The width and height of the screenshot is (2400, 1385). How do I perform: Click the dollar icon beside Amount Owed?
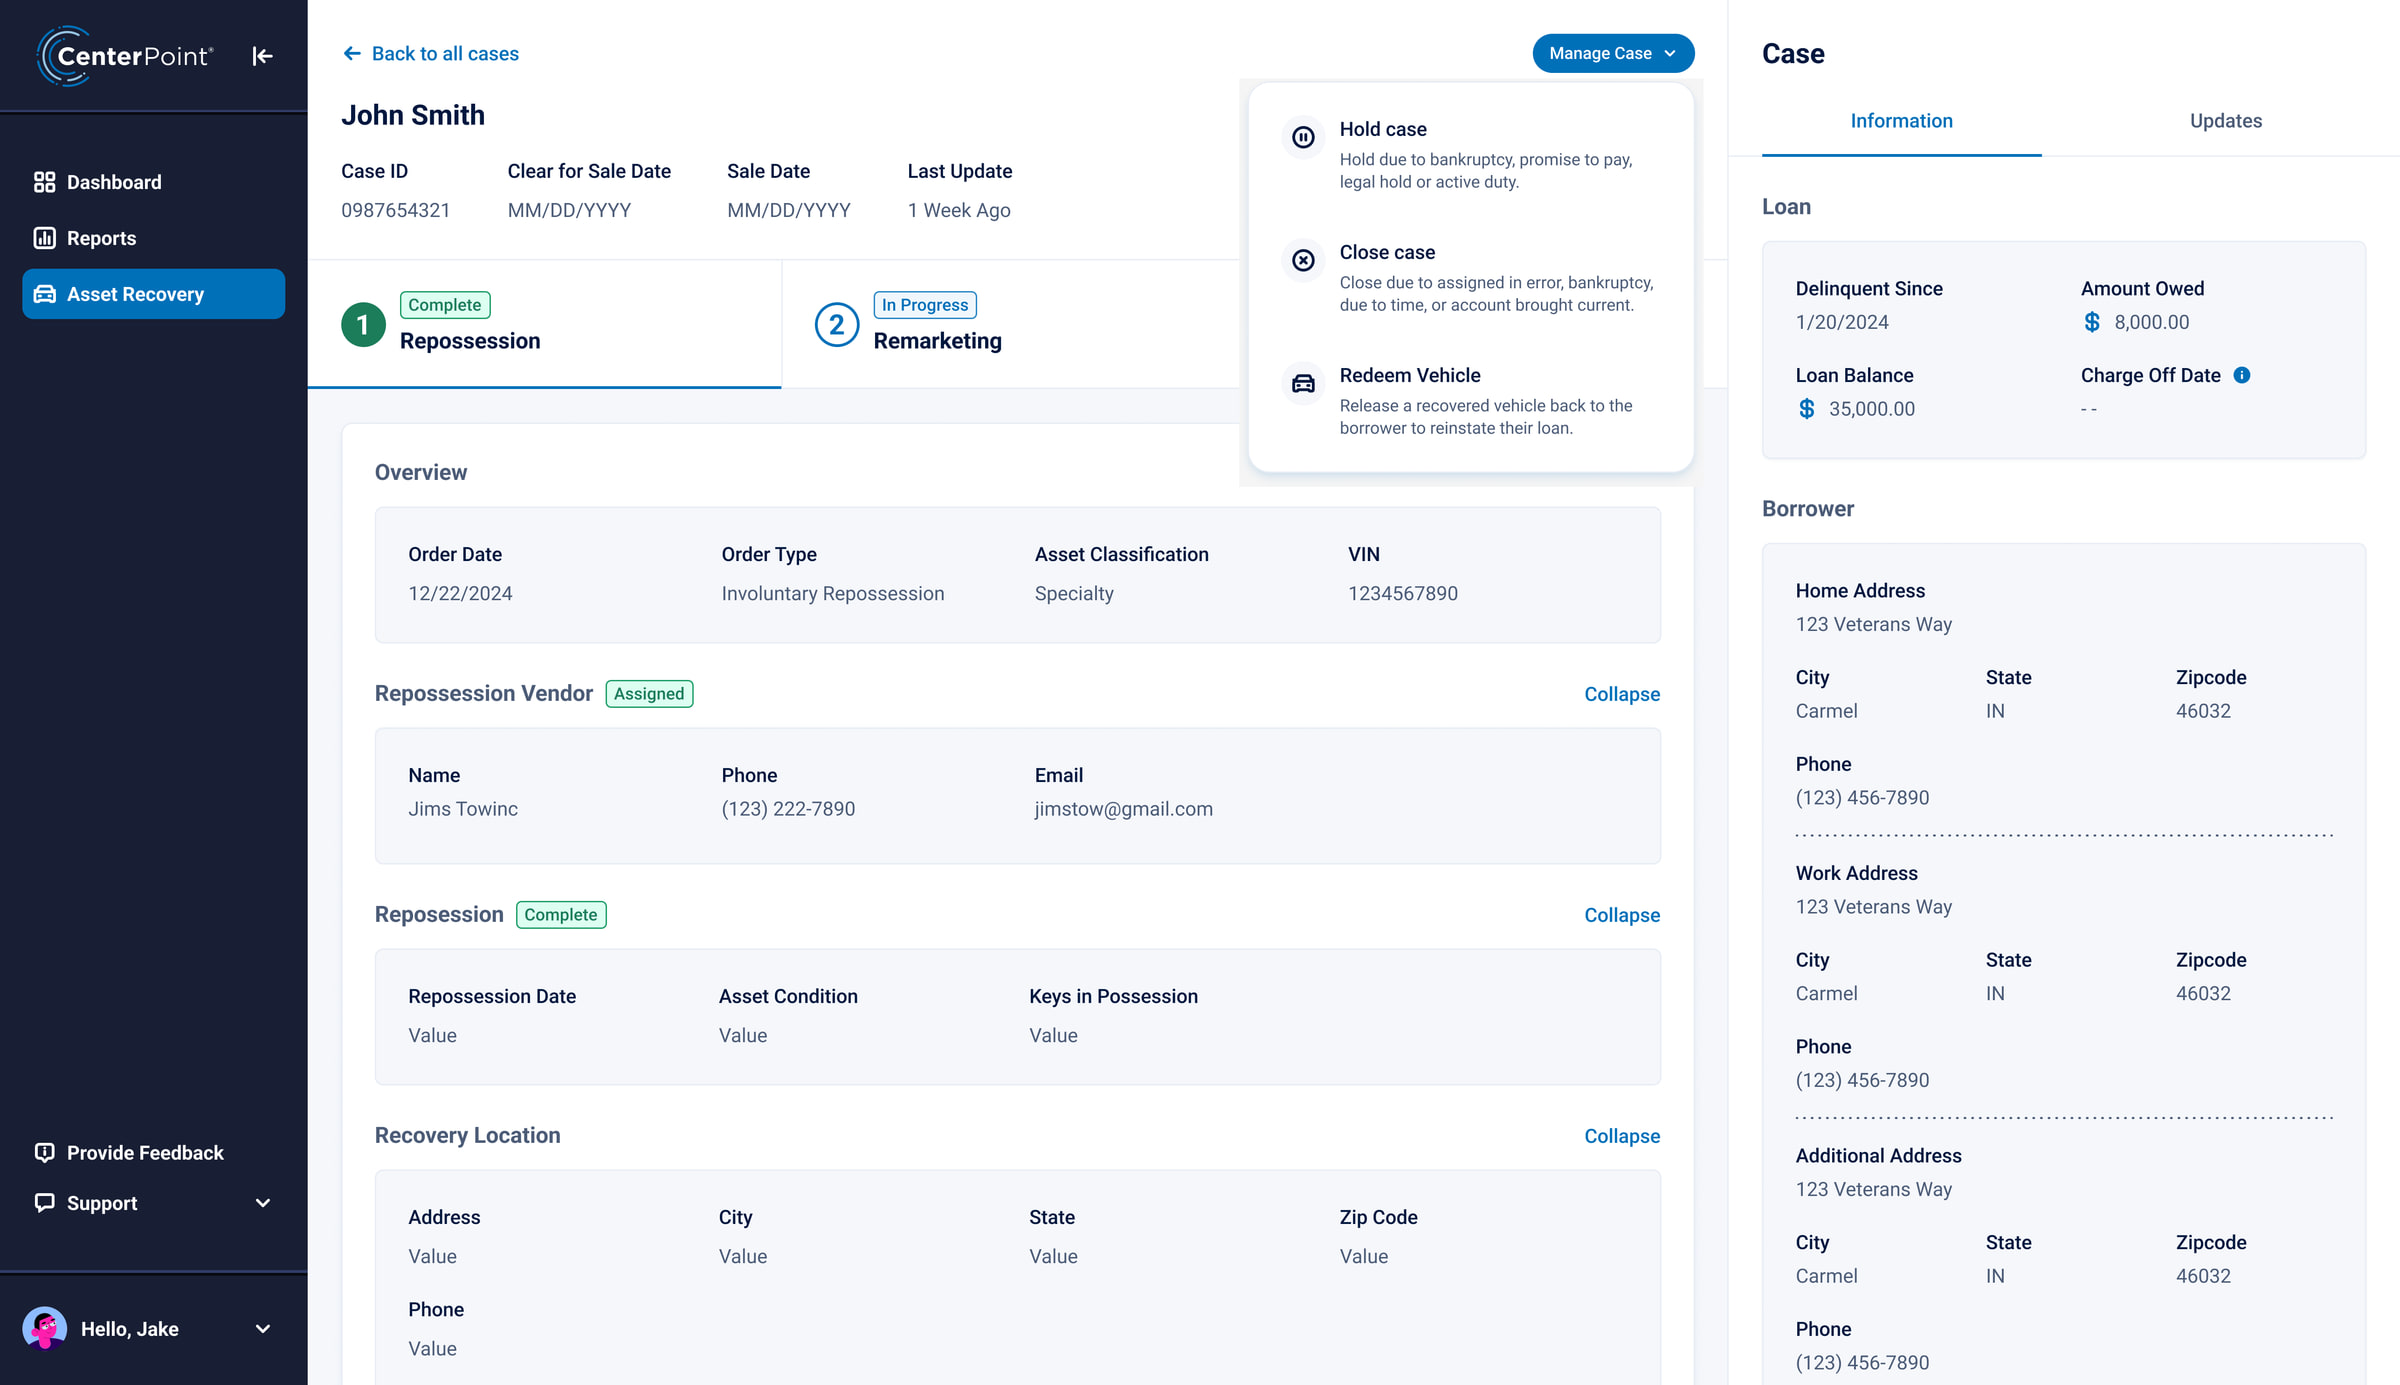[2091, 322]
